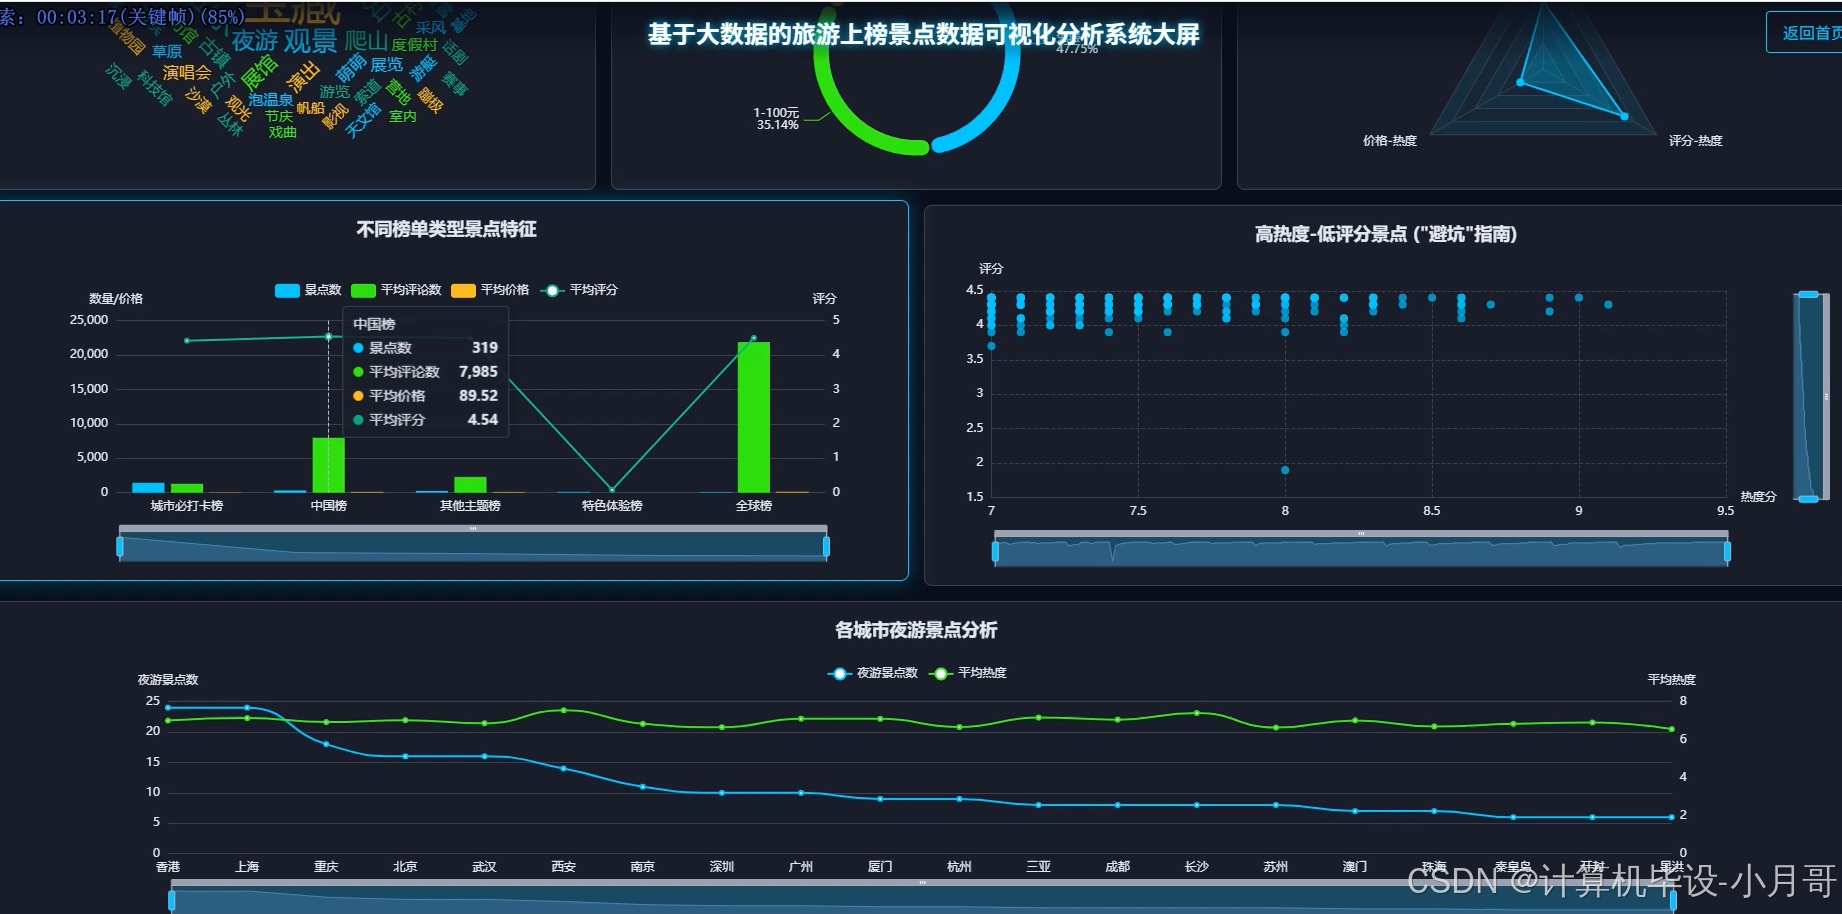Screen dimensions: 1842x914
Task: Toggle the 平均评论数 legend item
Action: [396, 290]
